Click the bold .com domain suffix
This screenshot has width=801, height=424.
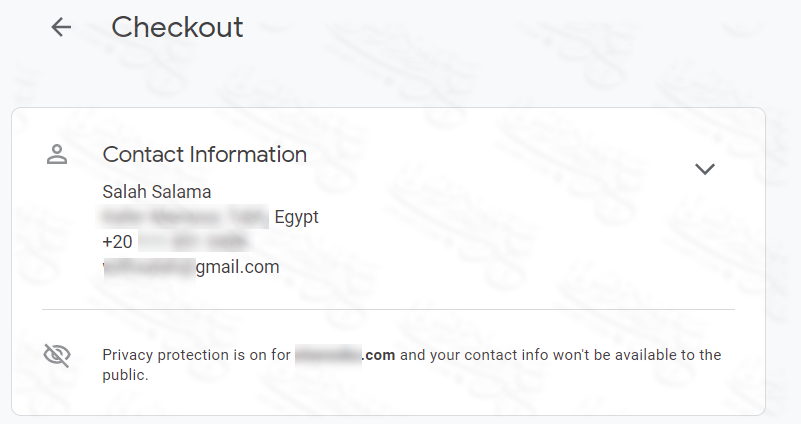(378, 355)
